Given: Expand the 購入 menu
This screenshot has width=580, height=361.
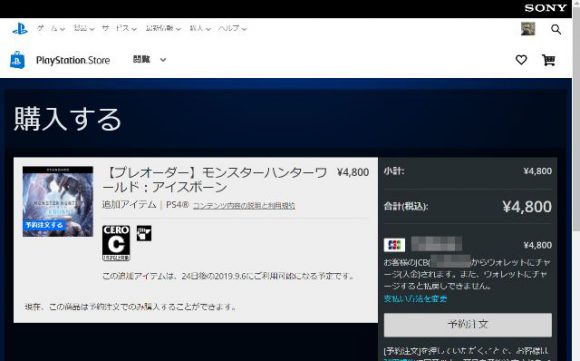Looking at the screenshot, I should click(x=200, y=28).
